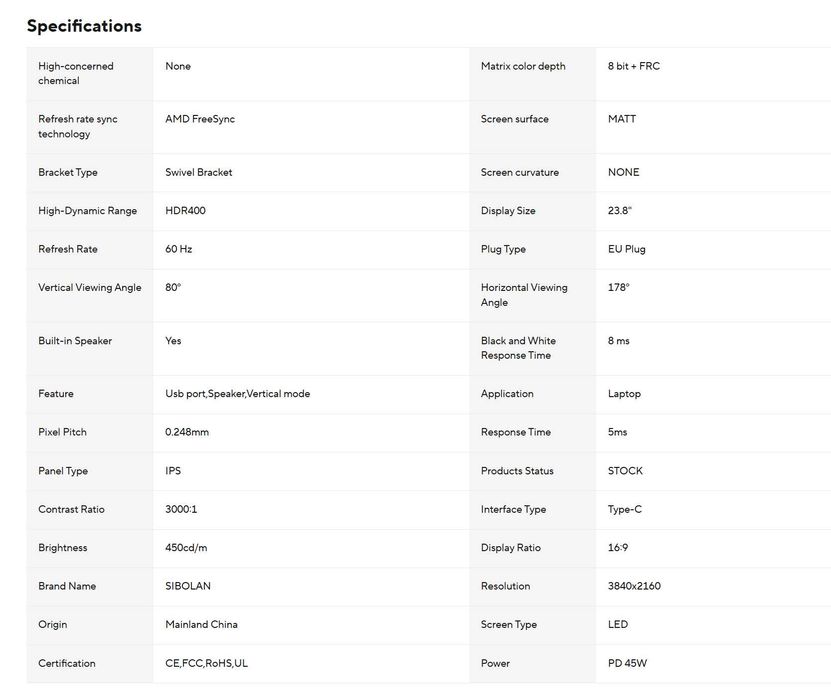Click the 60 Hz value
831x699 pixels.
(x=179, y=249)
